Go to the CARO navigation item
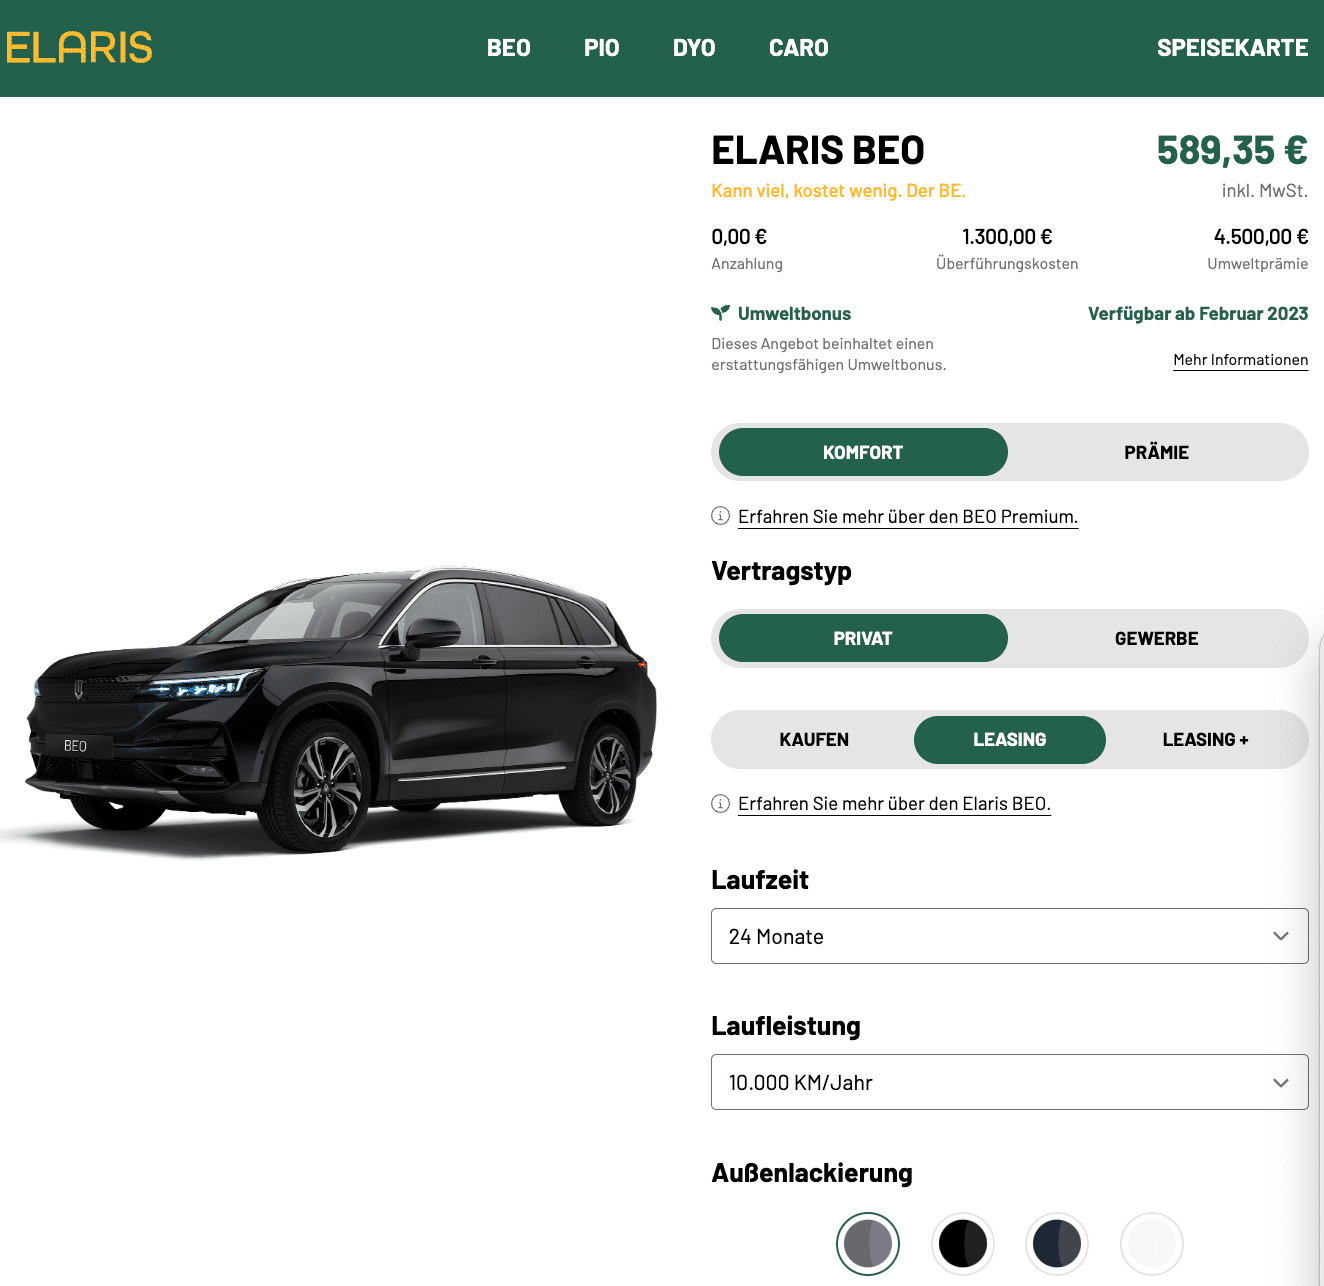This screenshot has width=1324, height=1286. [799, 48]
